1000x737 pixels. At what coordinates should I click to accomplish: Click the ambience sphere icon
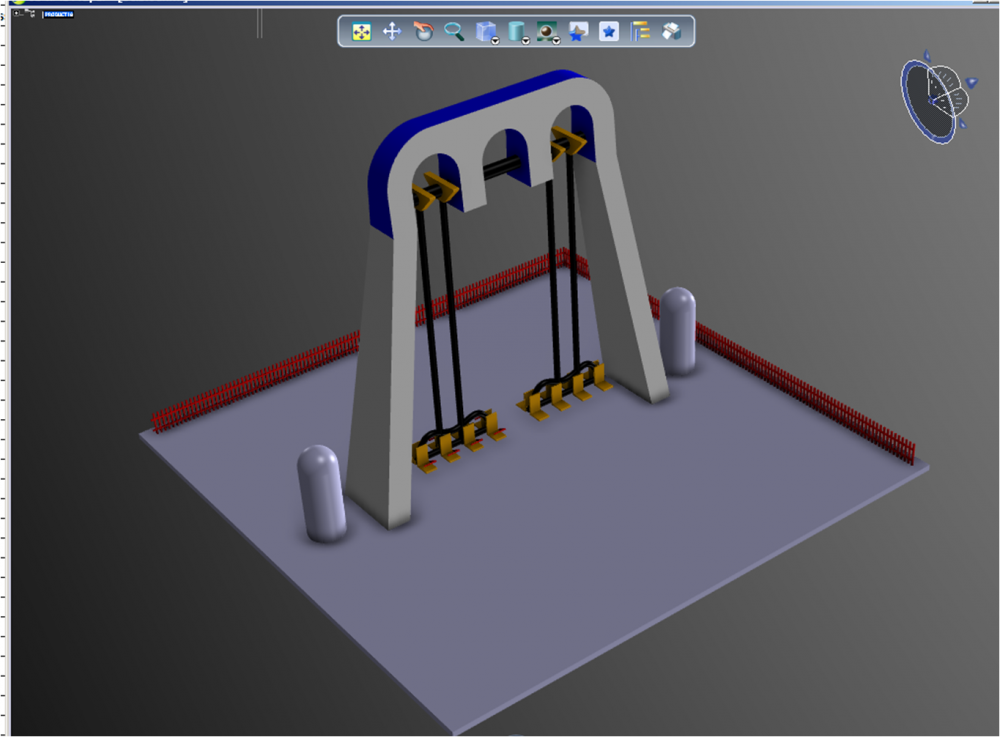[x=546, y=31]
